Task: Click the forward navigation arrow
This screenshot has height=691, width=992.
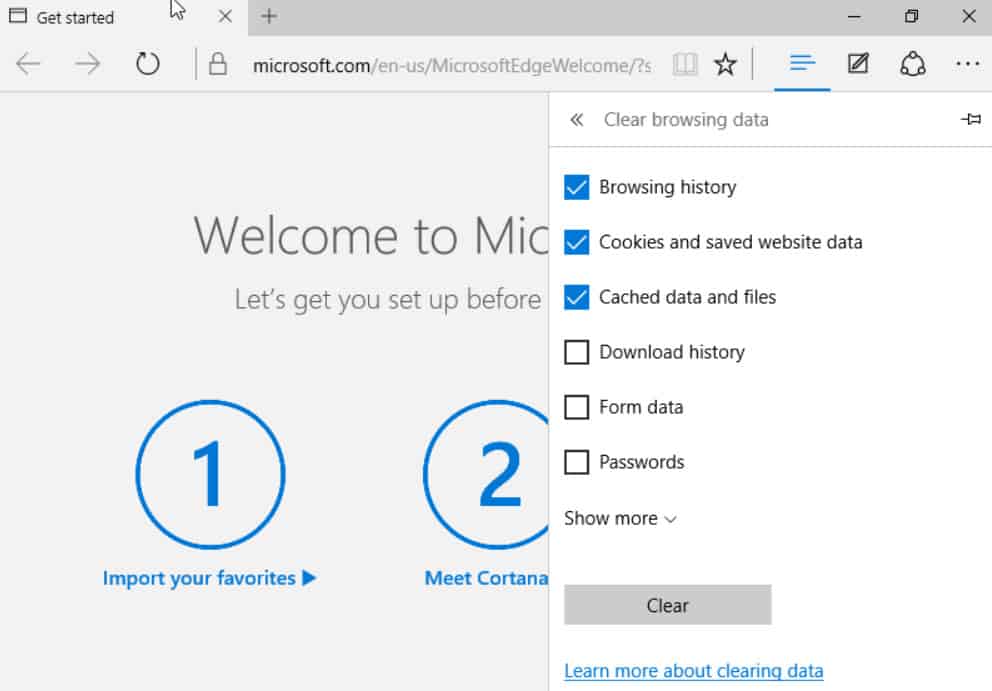Action: point(87,64)
